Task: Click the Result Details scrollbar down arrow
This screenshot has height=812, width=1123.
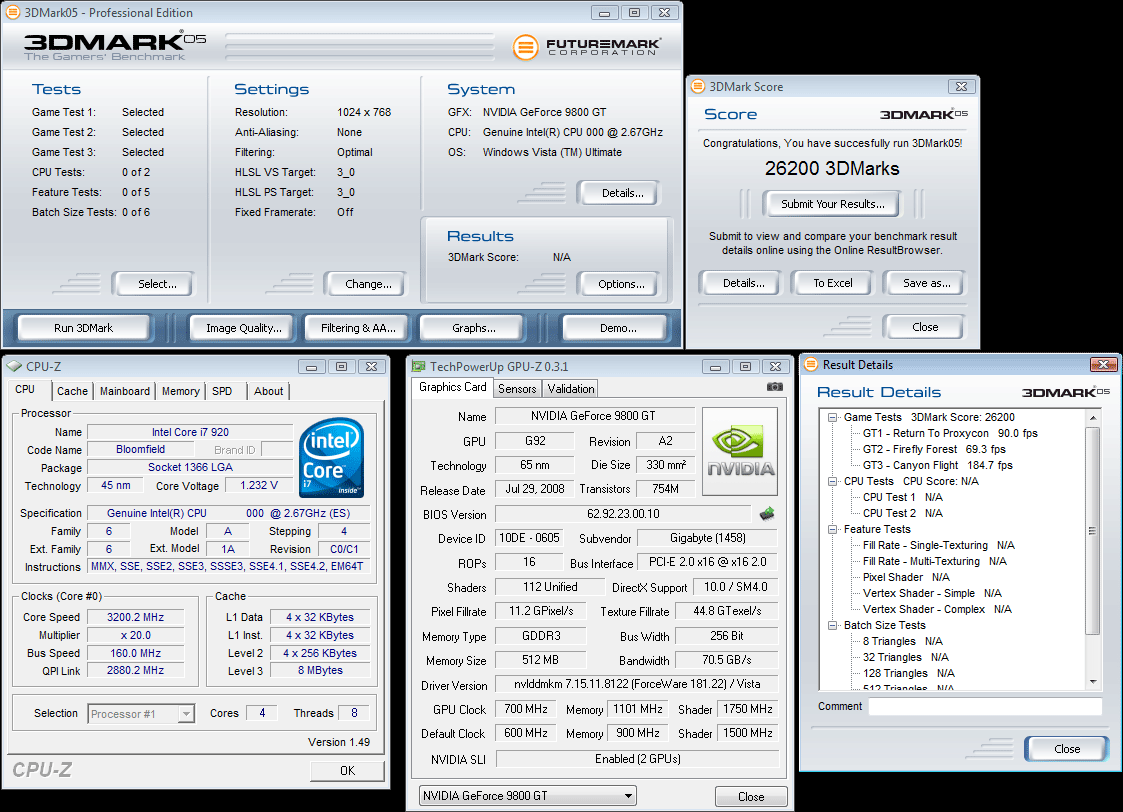Action: tap(1093, 682)
